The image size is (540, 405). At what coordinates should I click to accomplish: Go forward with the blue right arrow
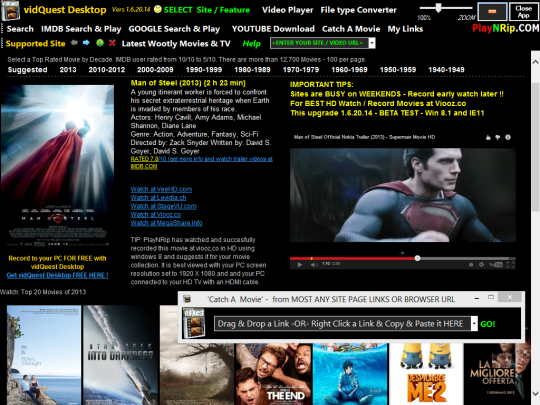tap(86, 43)
